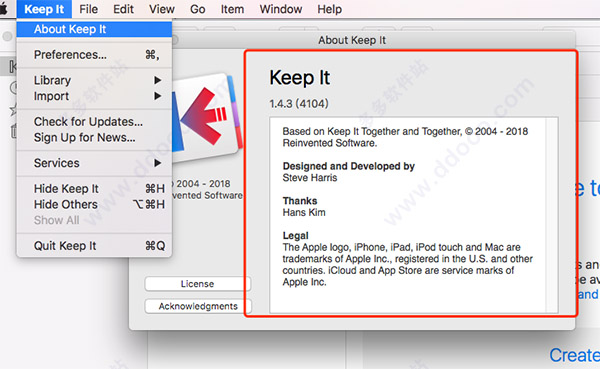600x369 pixels.
Task: Click the credits text scrollbar
Action: coord(551,216)
